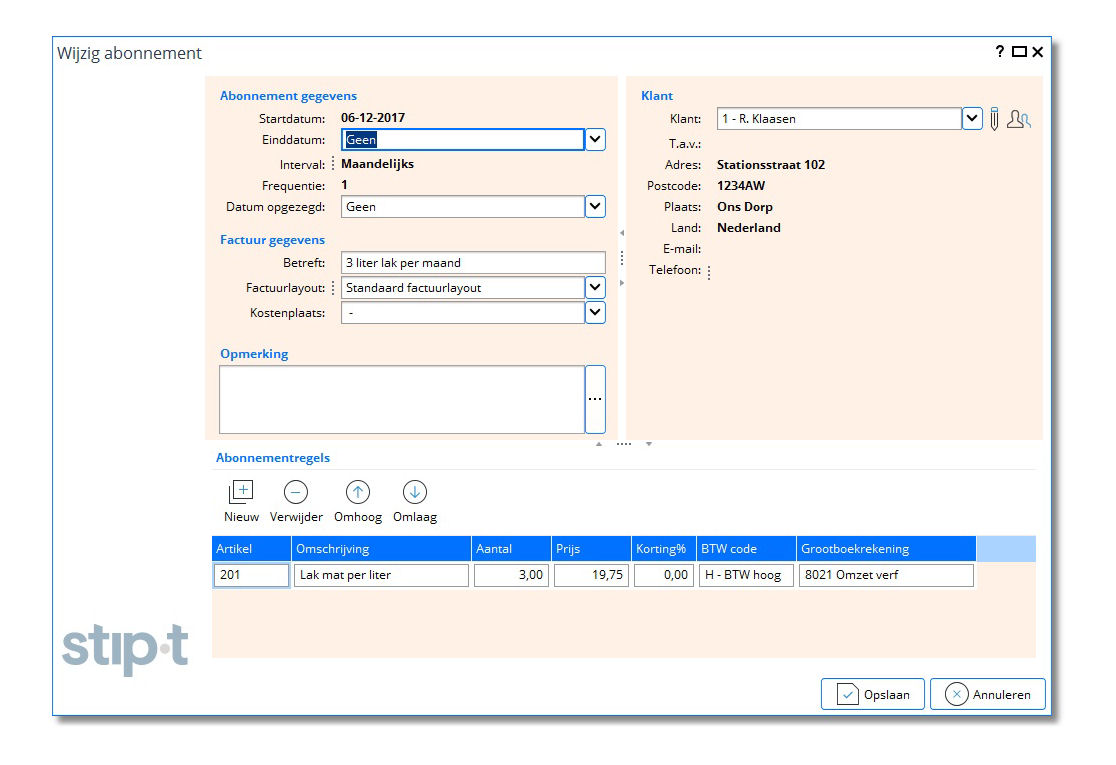
Task: Move row down with Omlaag icon
Action: [415, 492]
